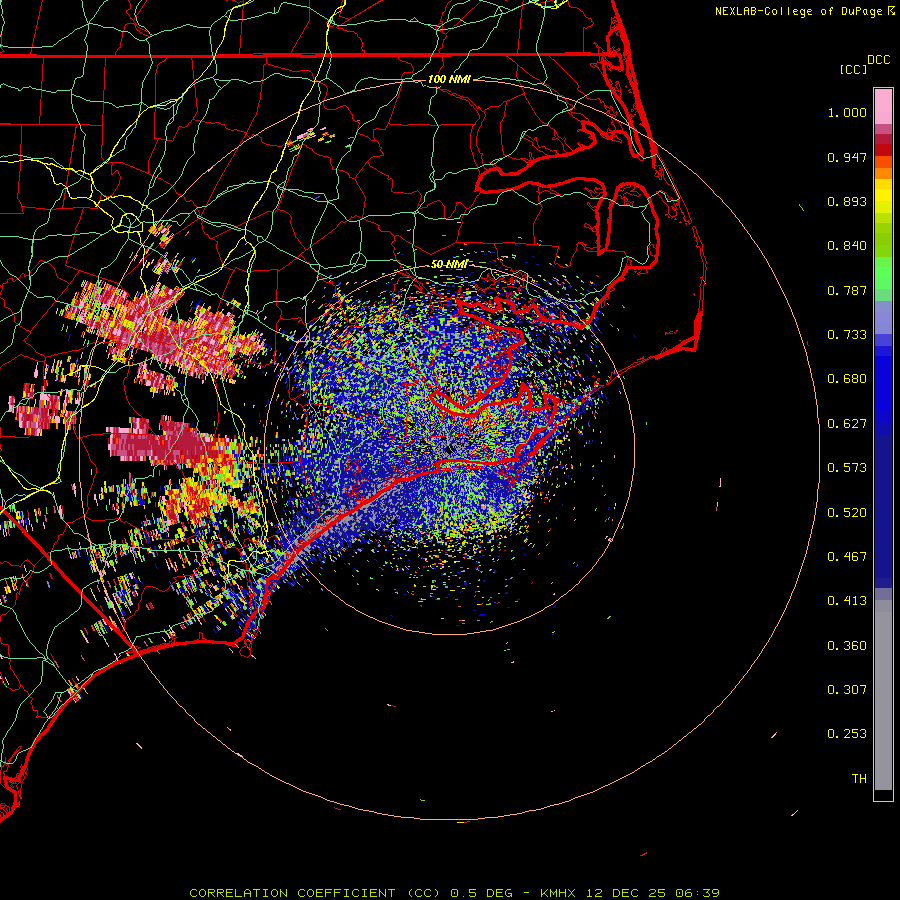Click the 0.840 scale value
Image resolution: width=900 pixels, height=900 pixels.
(847, 246)
